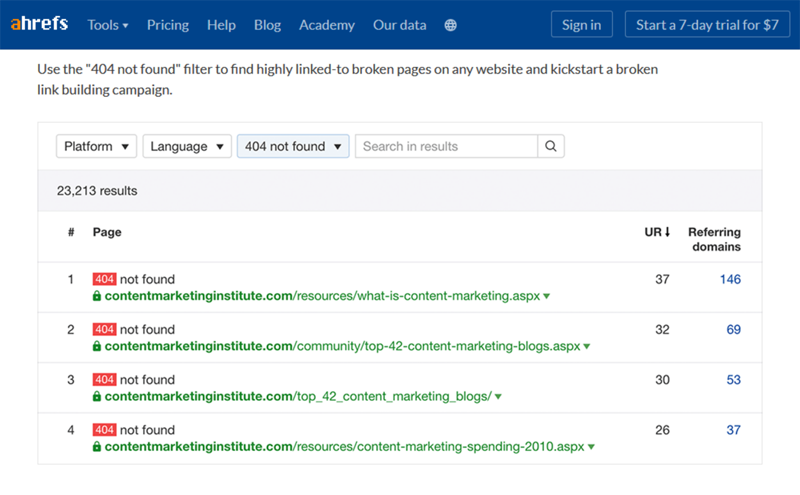Click the ahrefs logo

[x=39, y=23]
